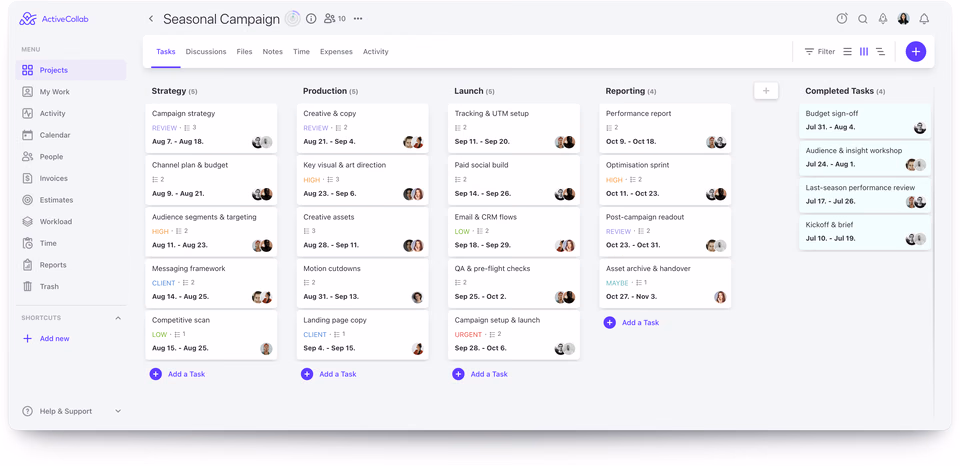
Task: Open completed task Kickoff & brief
Action: click(x=864, y=232)
